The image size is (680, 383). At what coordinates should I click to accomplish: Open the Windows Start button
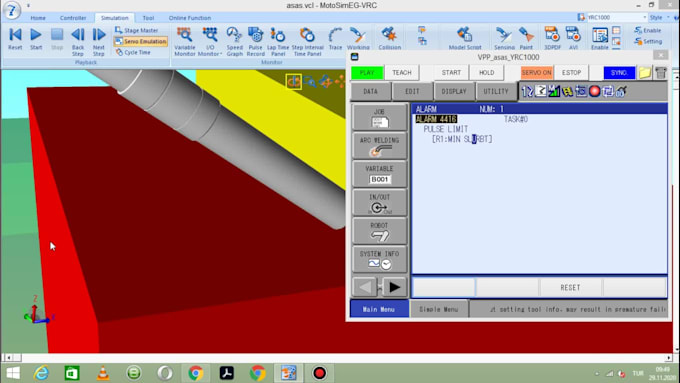[13, 373]
